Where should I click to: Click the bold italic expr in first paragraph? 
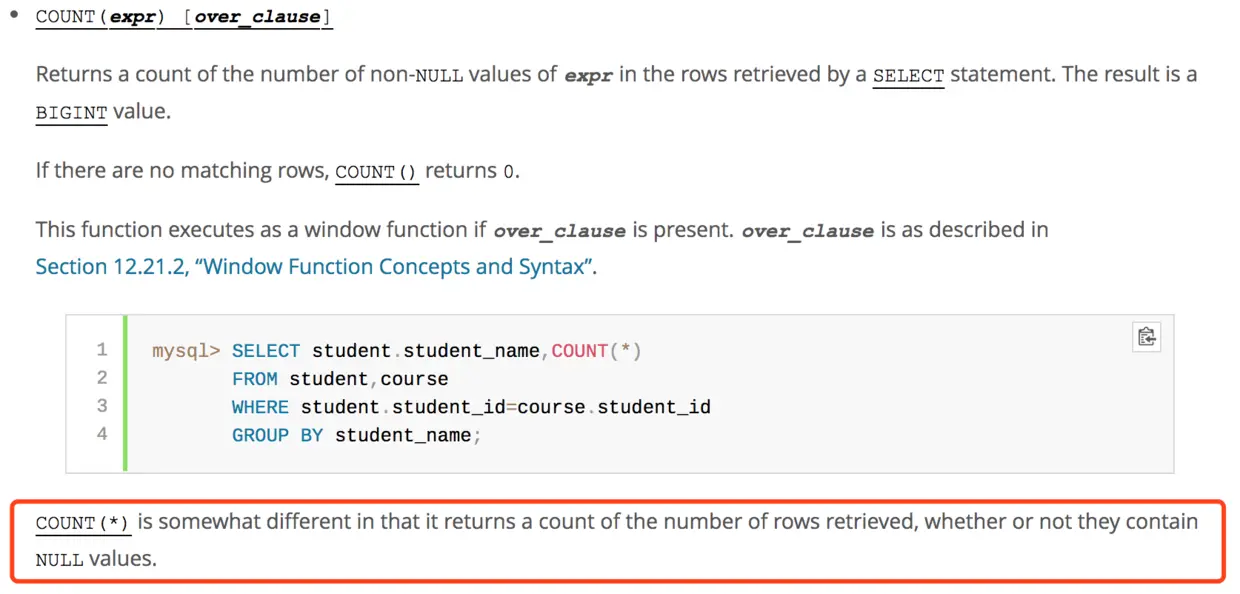(x=588, y=76)
